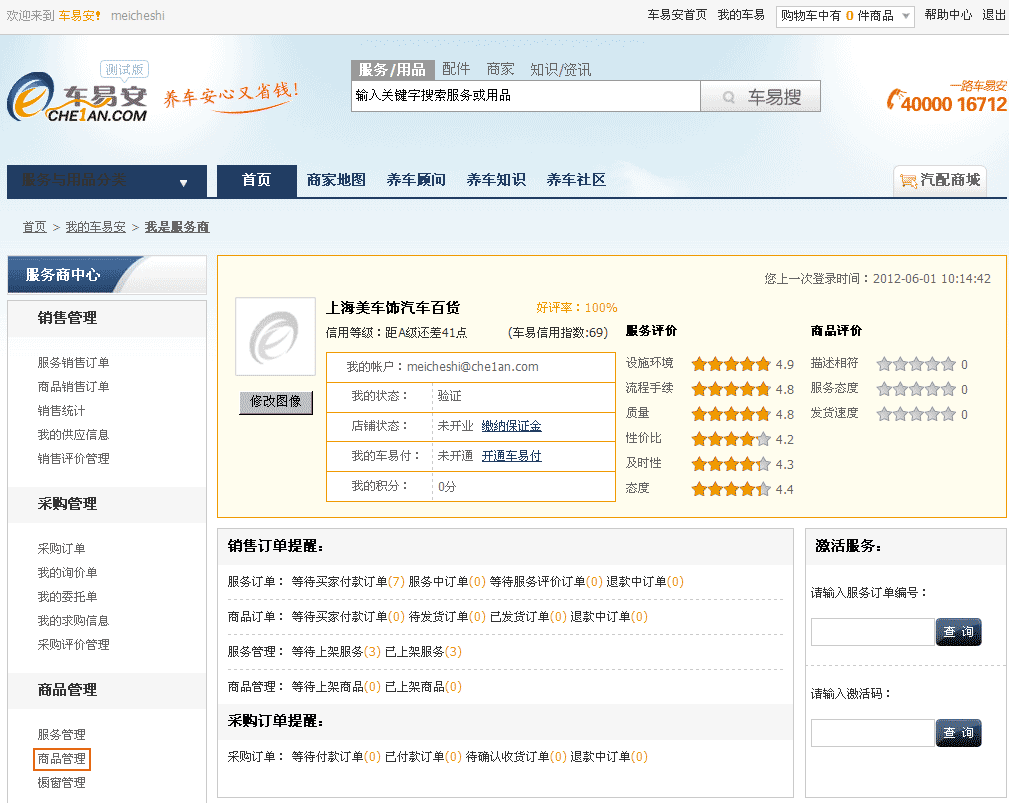The width and height of the screenshot is (1009, 803).
Task: Click the 首页 breadcrumb link
Action: (35, 227)
